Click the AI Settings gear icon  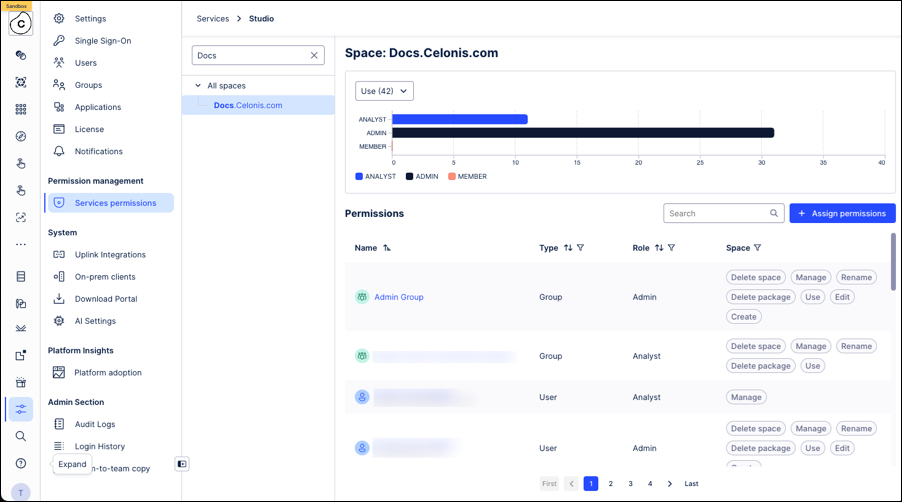59,321
